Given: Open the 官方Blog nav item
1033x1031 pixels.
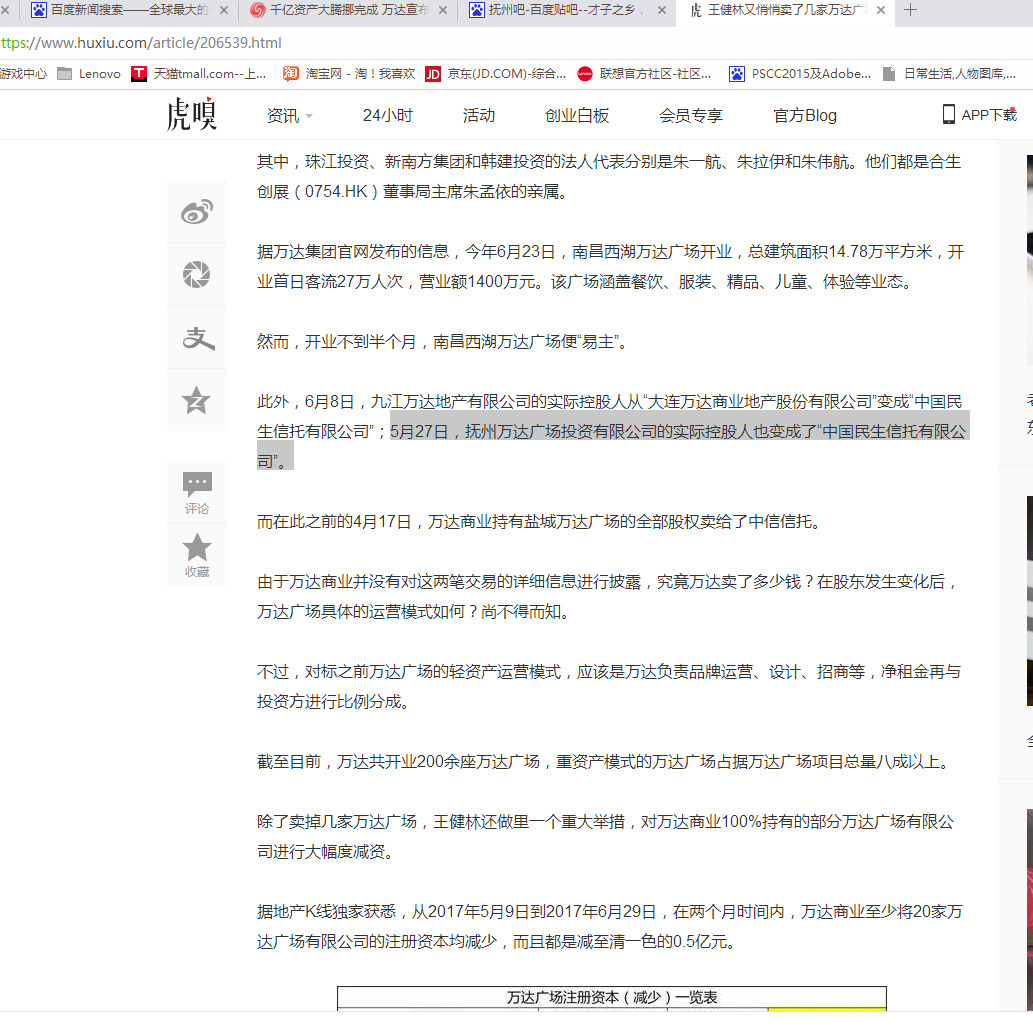Looking at the screenshot, I should coord(804,115).
